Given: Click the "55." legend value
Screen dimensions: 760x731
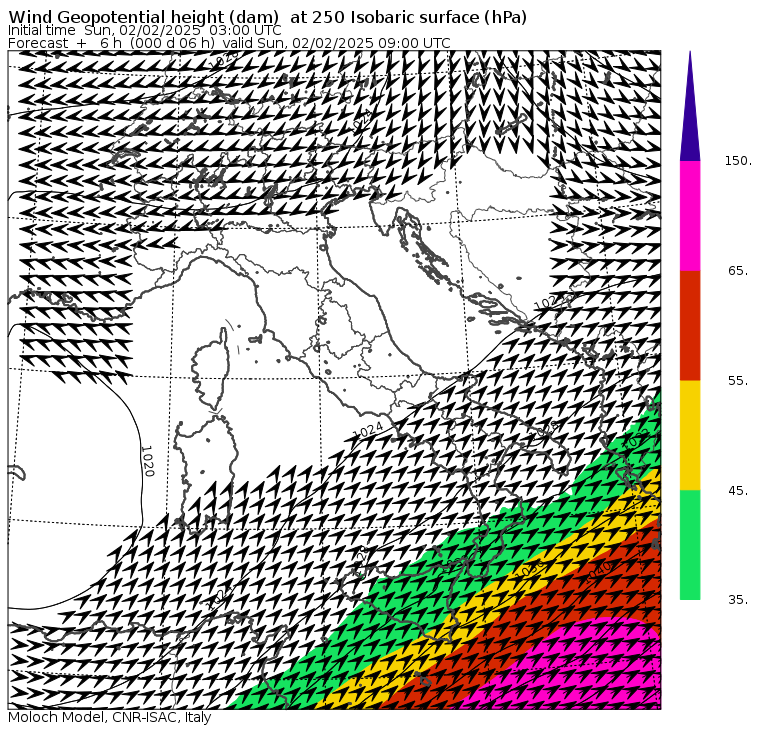Looking at the screenshot, I should click(738, 381).
